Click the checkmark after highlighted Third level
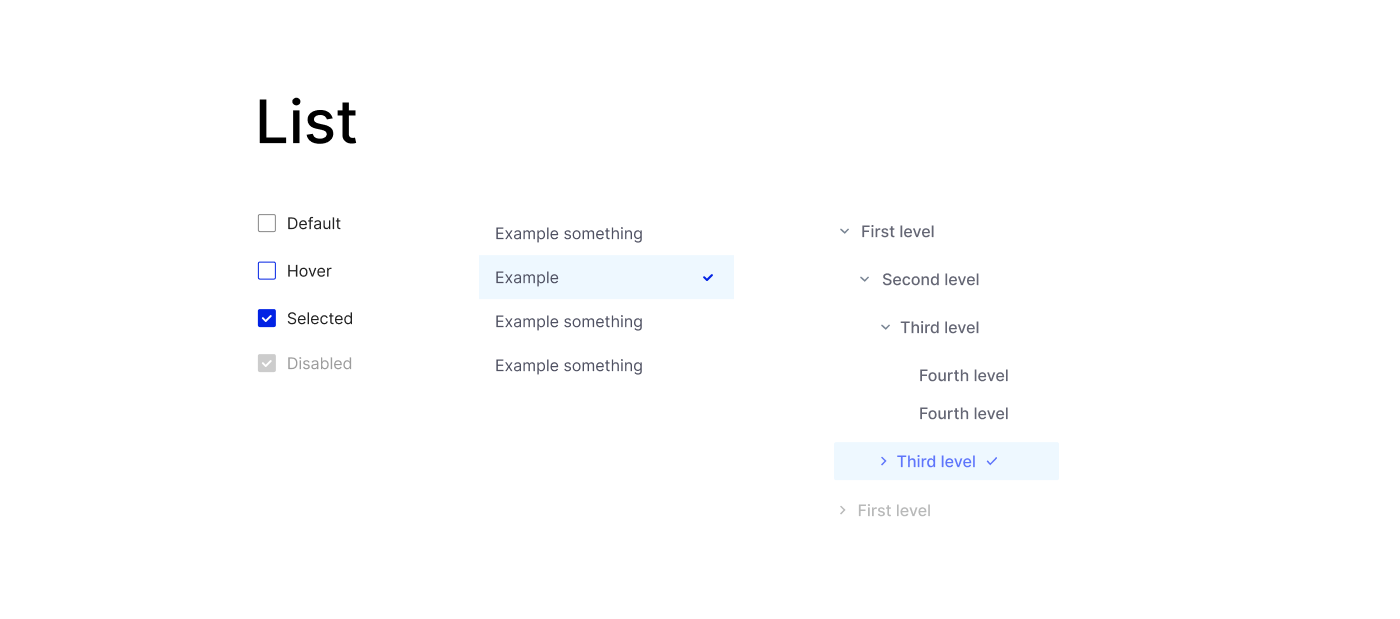This screenshot has width=1400, height=619. (x=992, y=461)
